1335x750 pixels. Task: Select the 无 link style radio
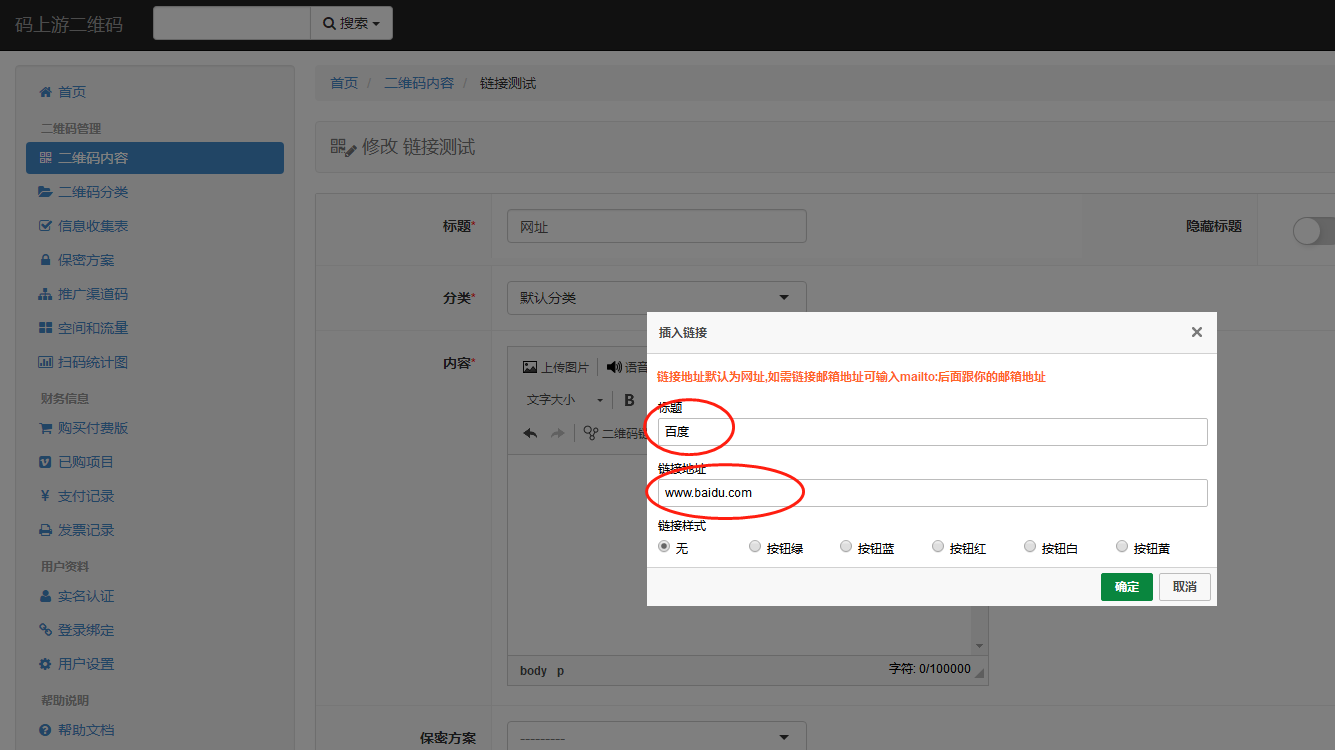tap(663, 547)
